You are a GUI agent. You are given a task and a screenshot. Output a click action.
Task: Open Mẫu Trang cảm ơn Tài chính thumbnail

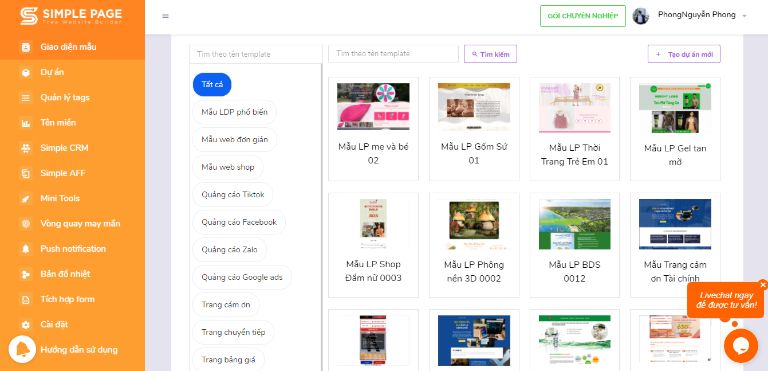[675, 224]
